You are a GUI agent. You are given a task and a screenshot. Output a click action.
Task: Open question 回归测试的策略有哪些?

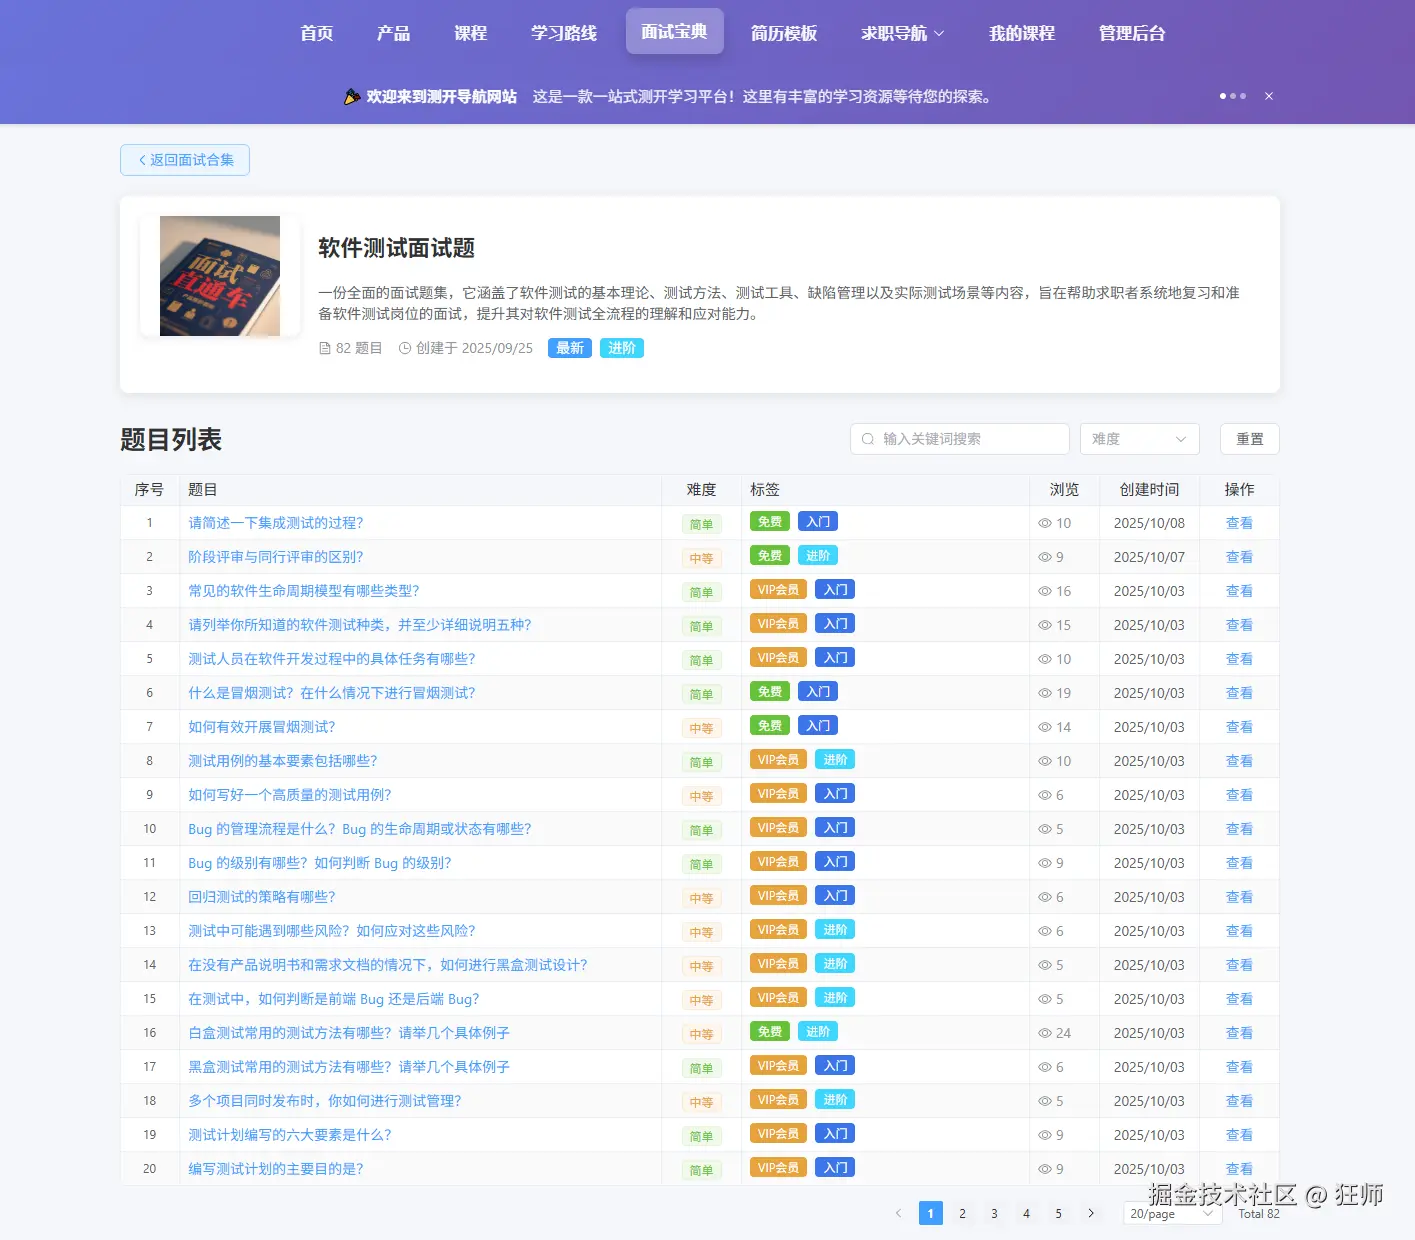[x=262, y=897]
